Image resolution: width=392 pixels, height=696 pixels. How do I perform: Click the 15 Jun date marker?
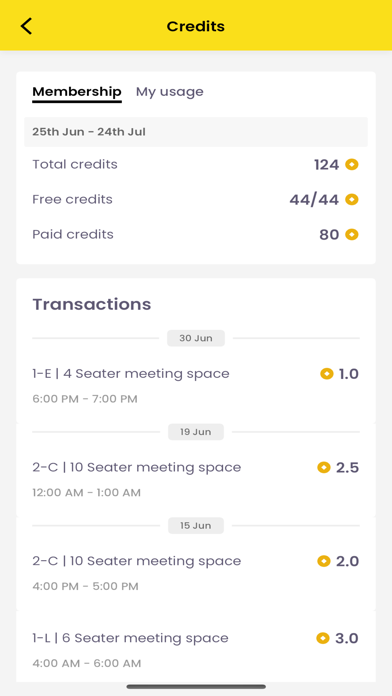(x=196, y=526)
